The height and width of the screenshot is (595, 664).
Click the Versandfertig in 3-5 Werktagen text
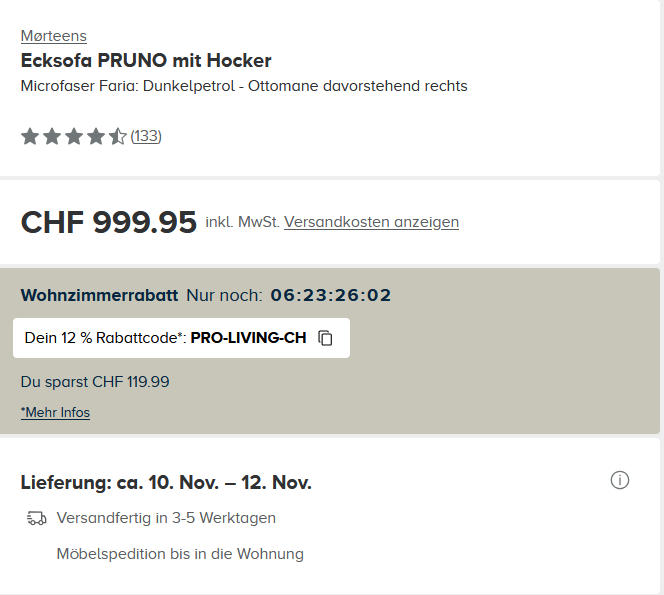(x=166, y=518)
